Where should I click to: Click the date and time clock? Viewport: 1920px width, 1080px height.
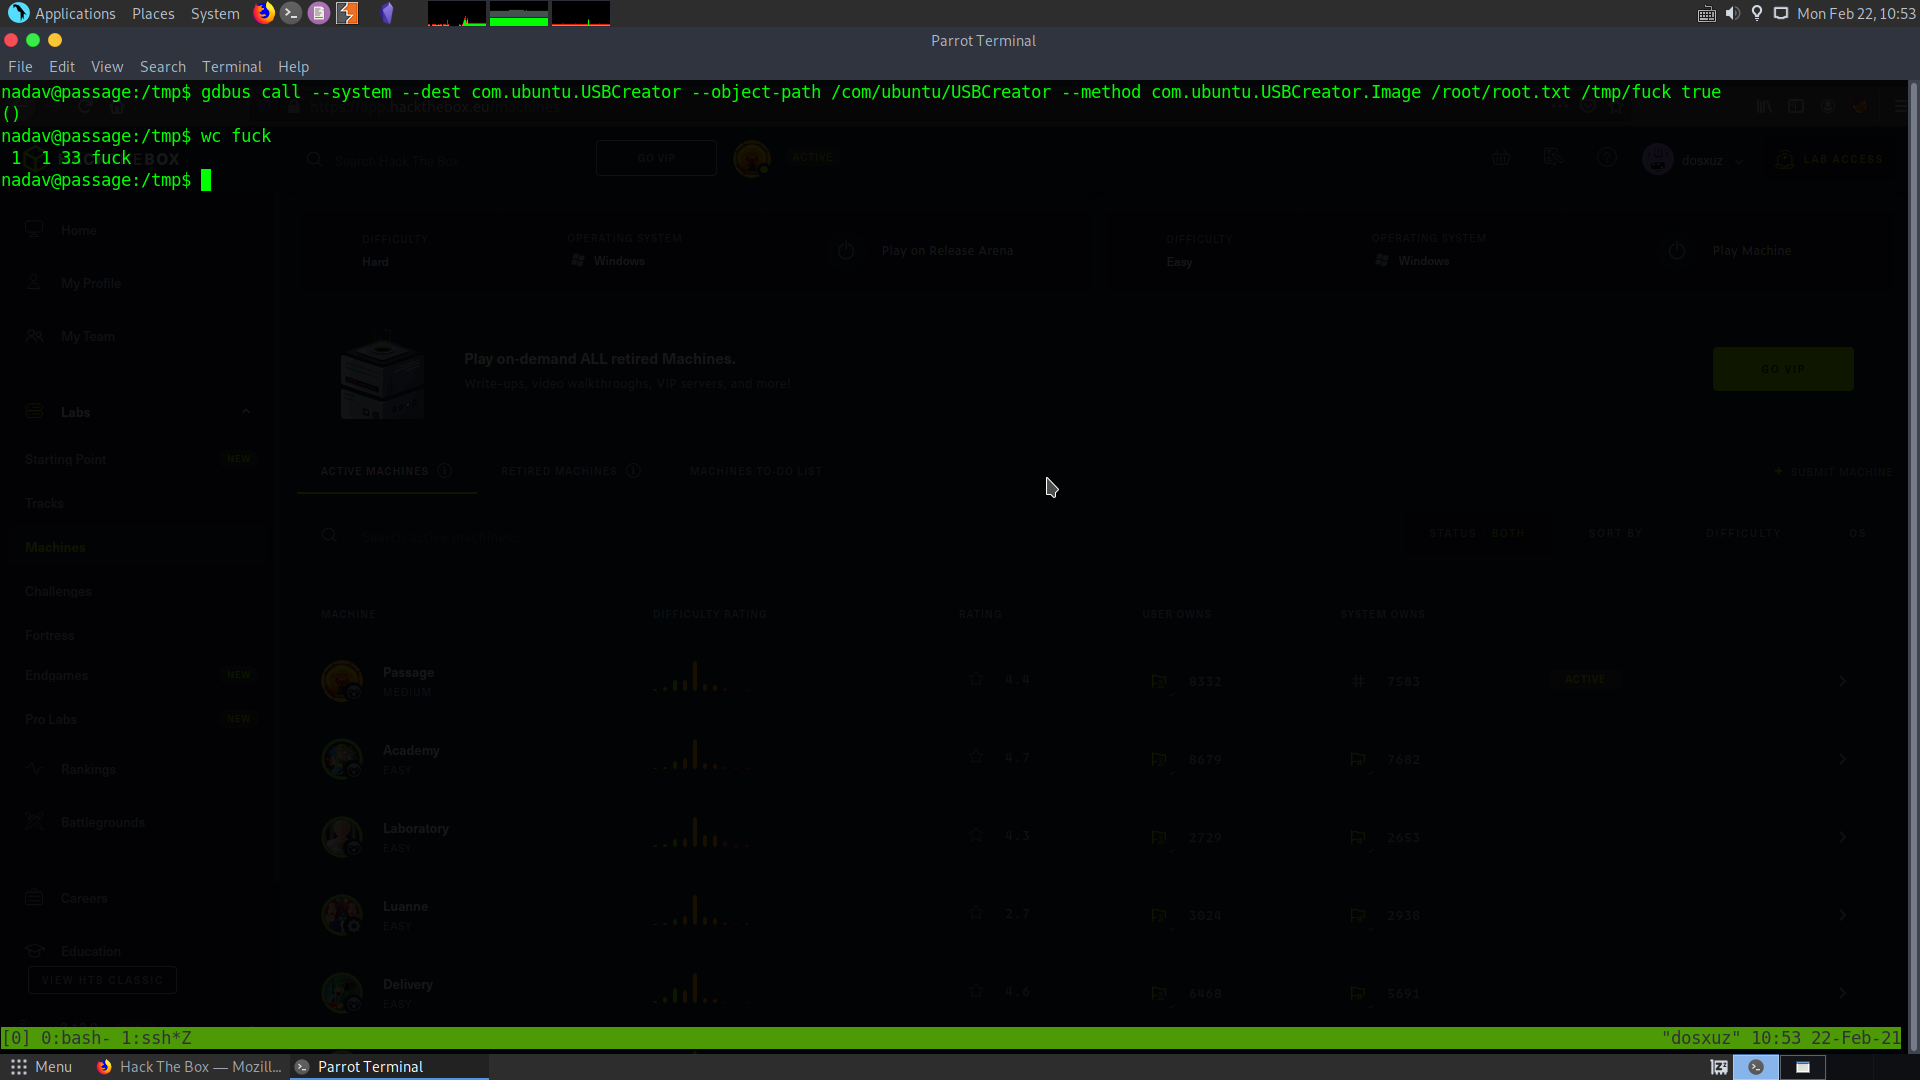[x=1855, y=13]
